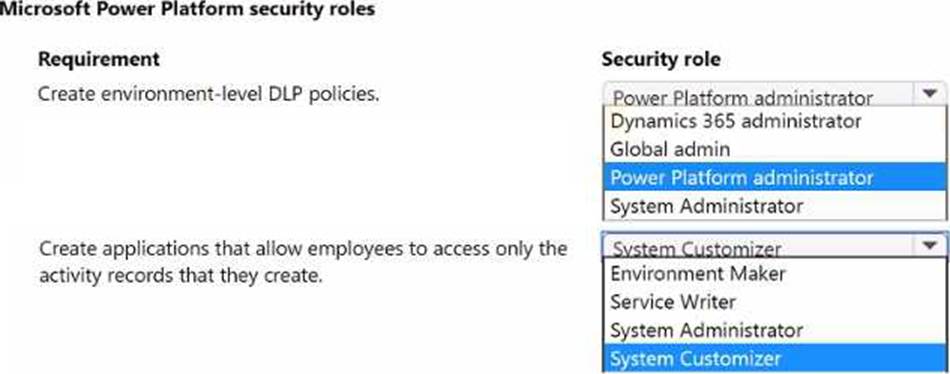This screenshot has width=950, height=374.
Task: Click the Security role column header
Action: click(x=661, y=59)
